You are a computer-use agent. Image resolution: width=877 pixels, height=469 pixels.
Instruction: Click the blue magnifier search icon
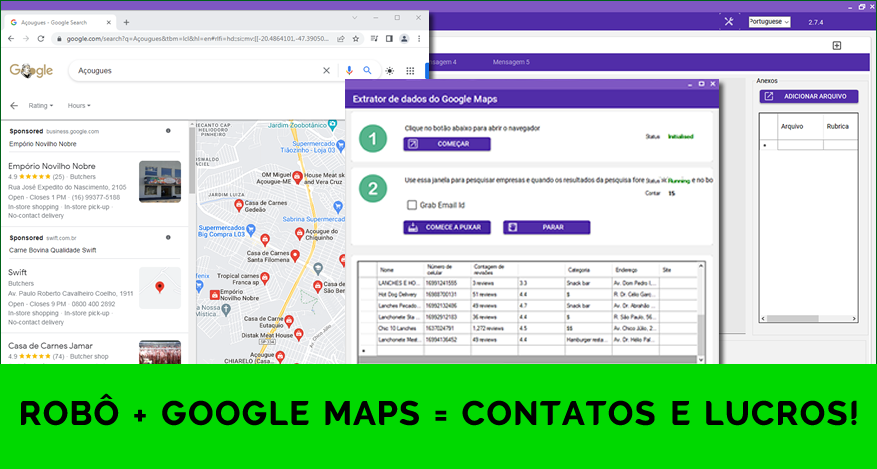coord(367,70)
